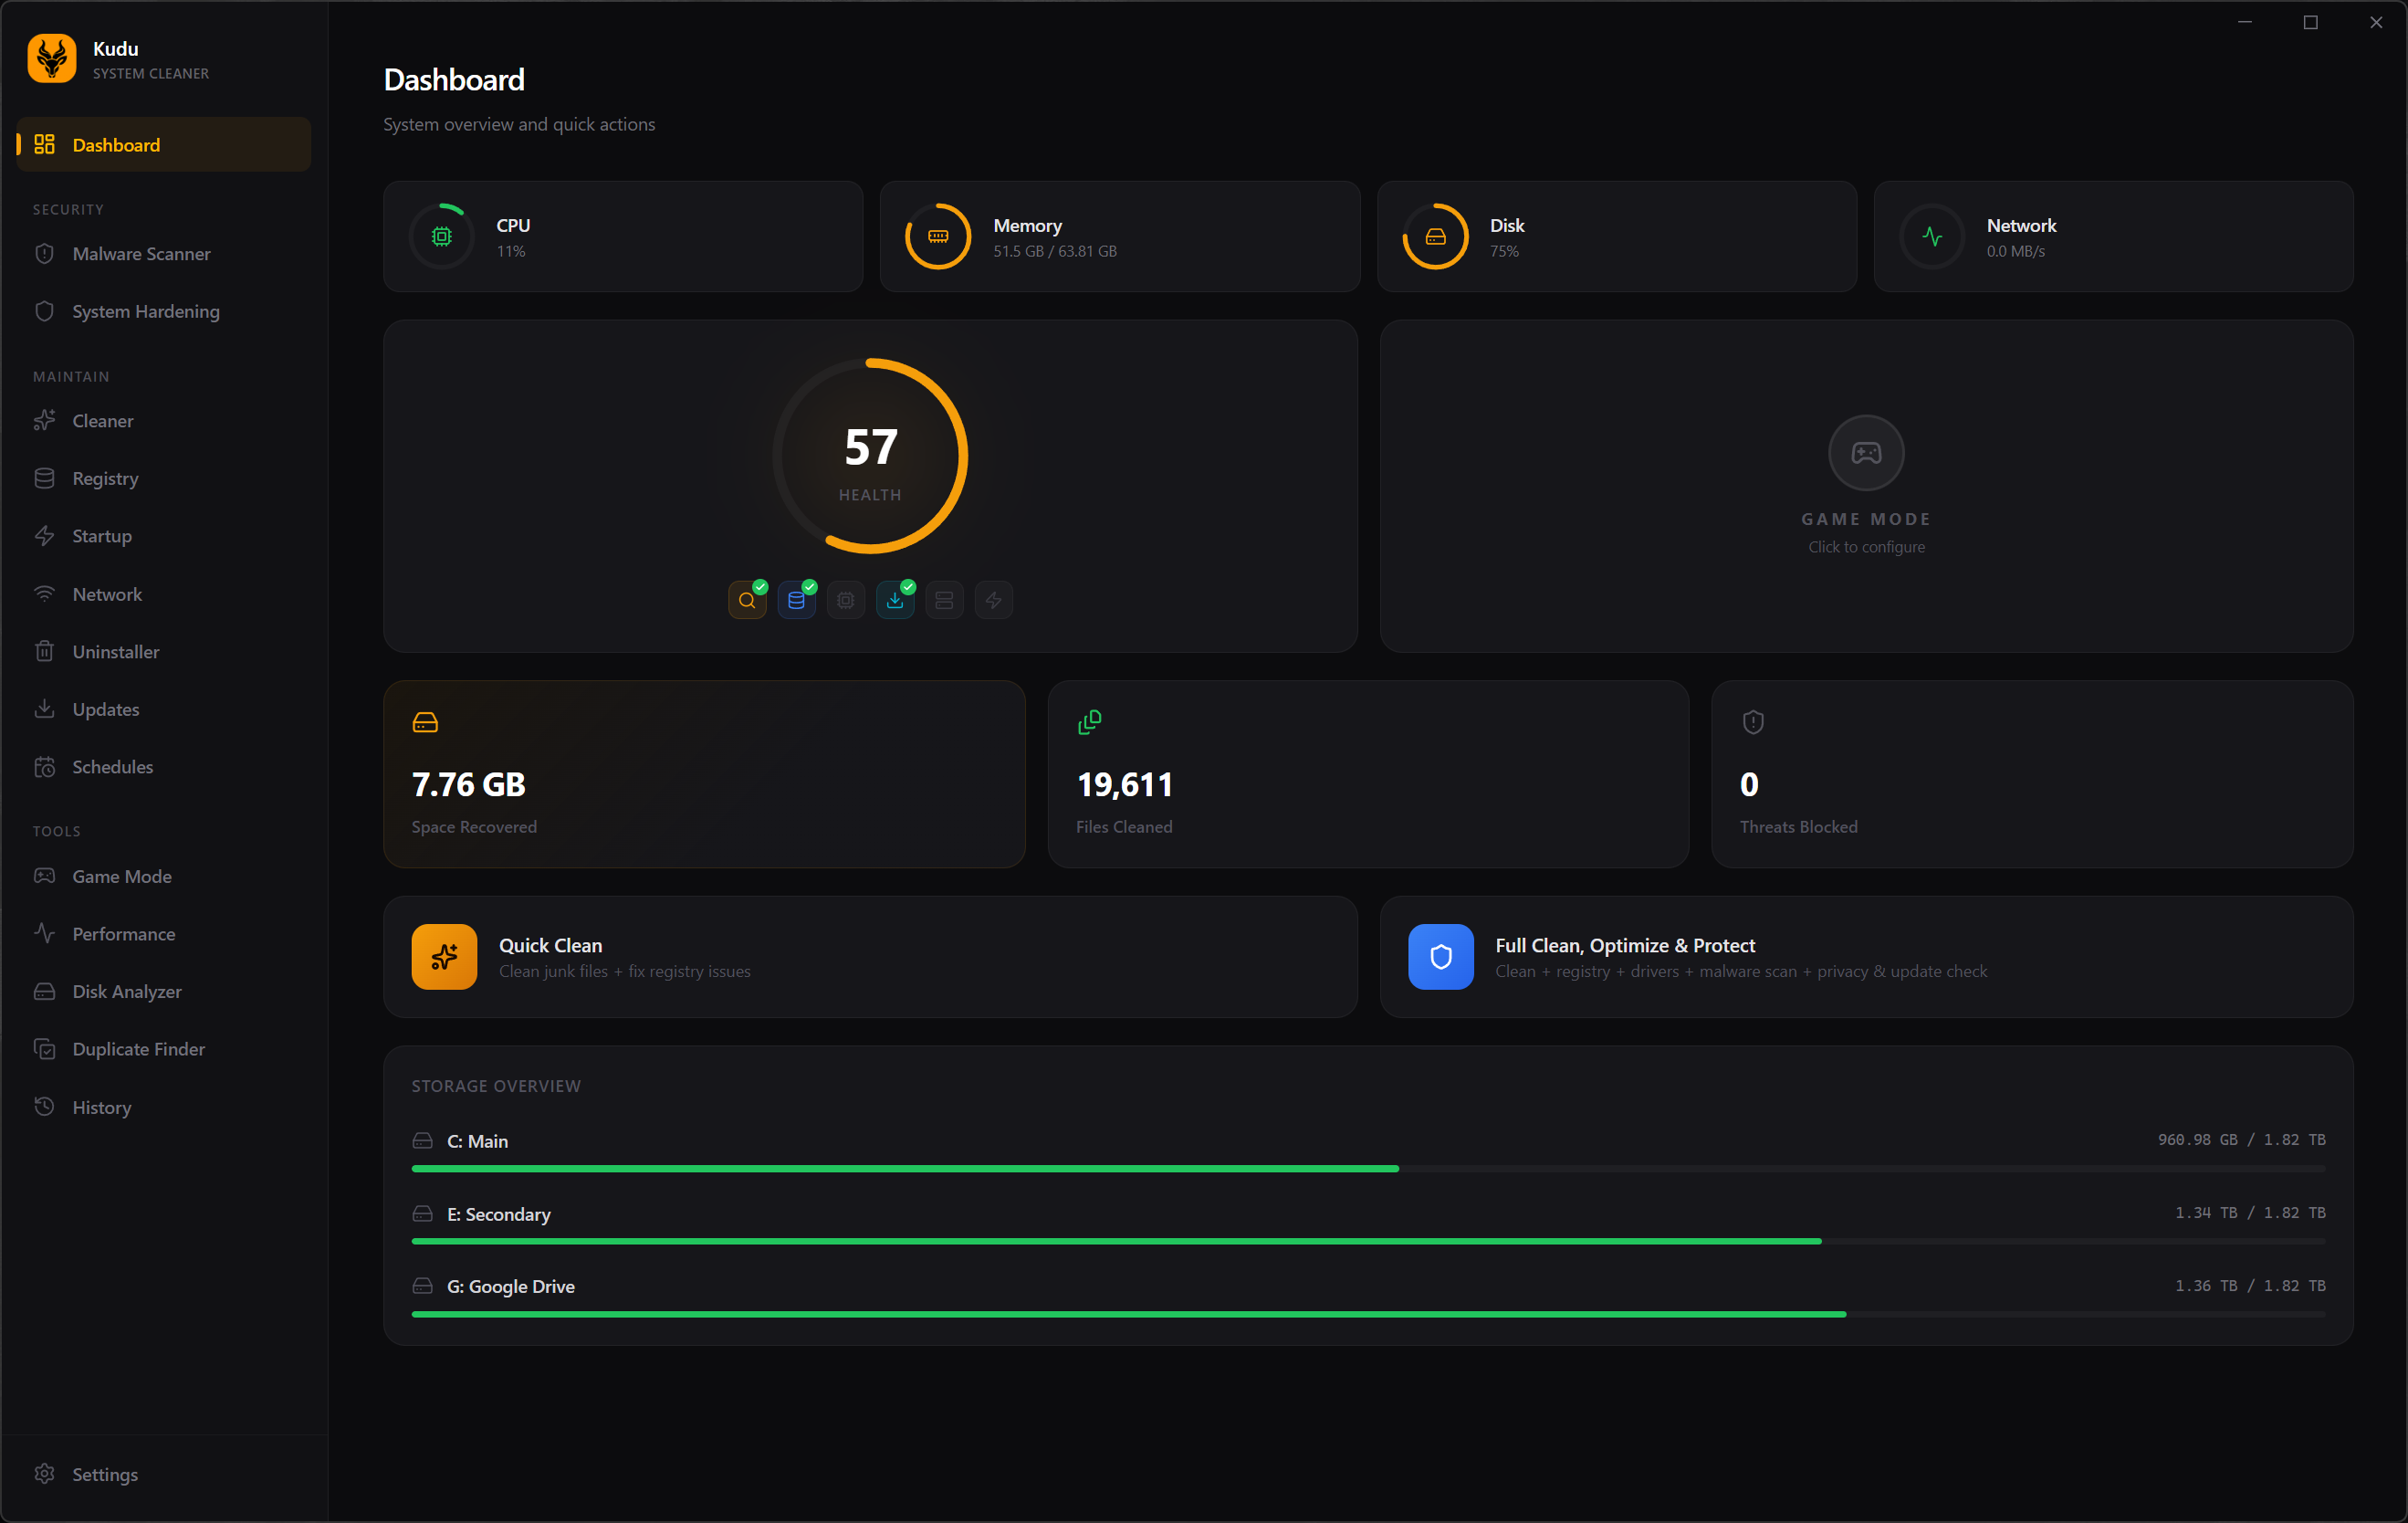Image resolution: width=2408 pixels, height=1523 pixels.
Task: Open Settings at the sidebar bottom
Action: pyautogui.click(x=104, y=1474)
